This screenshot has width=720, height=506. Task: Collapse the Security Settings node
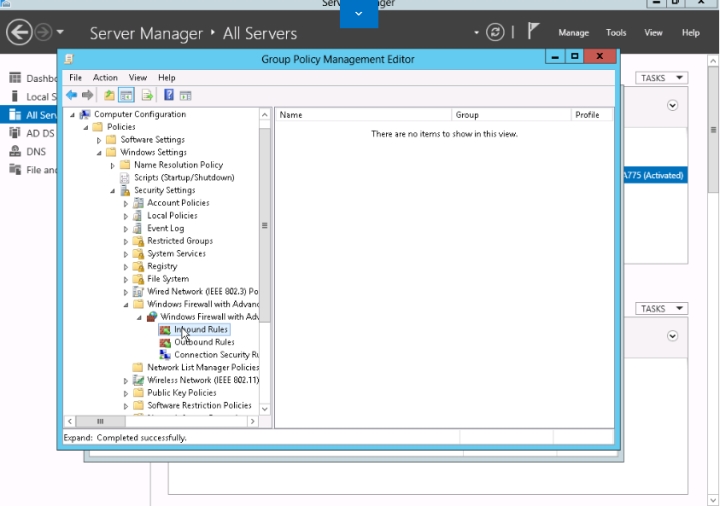[113, 190]
